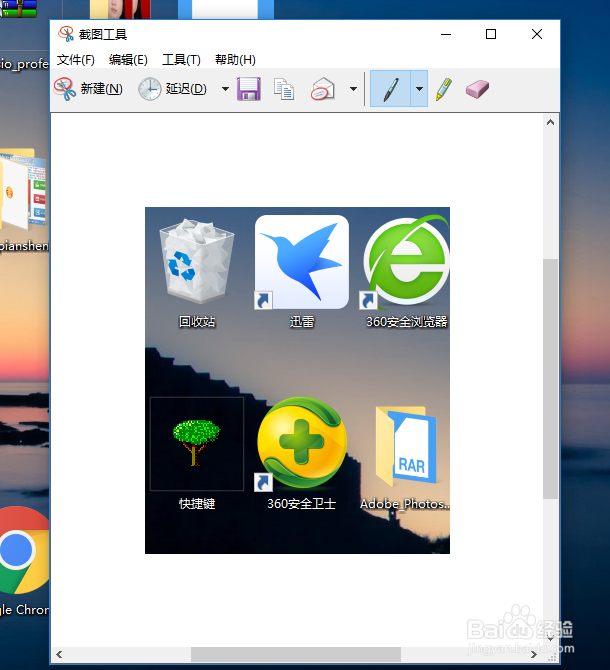The height and width of the screenshot is (670, 610).
Task: Open the 工具(T) menu
Action: [181, 59]
